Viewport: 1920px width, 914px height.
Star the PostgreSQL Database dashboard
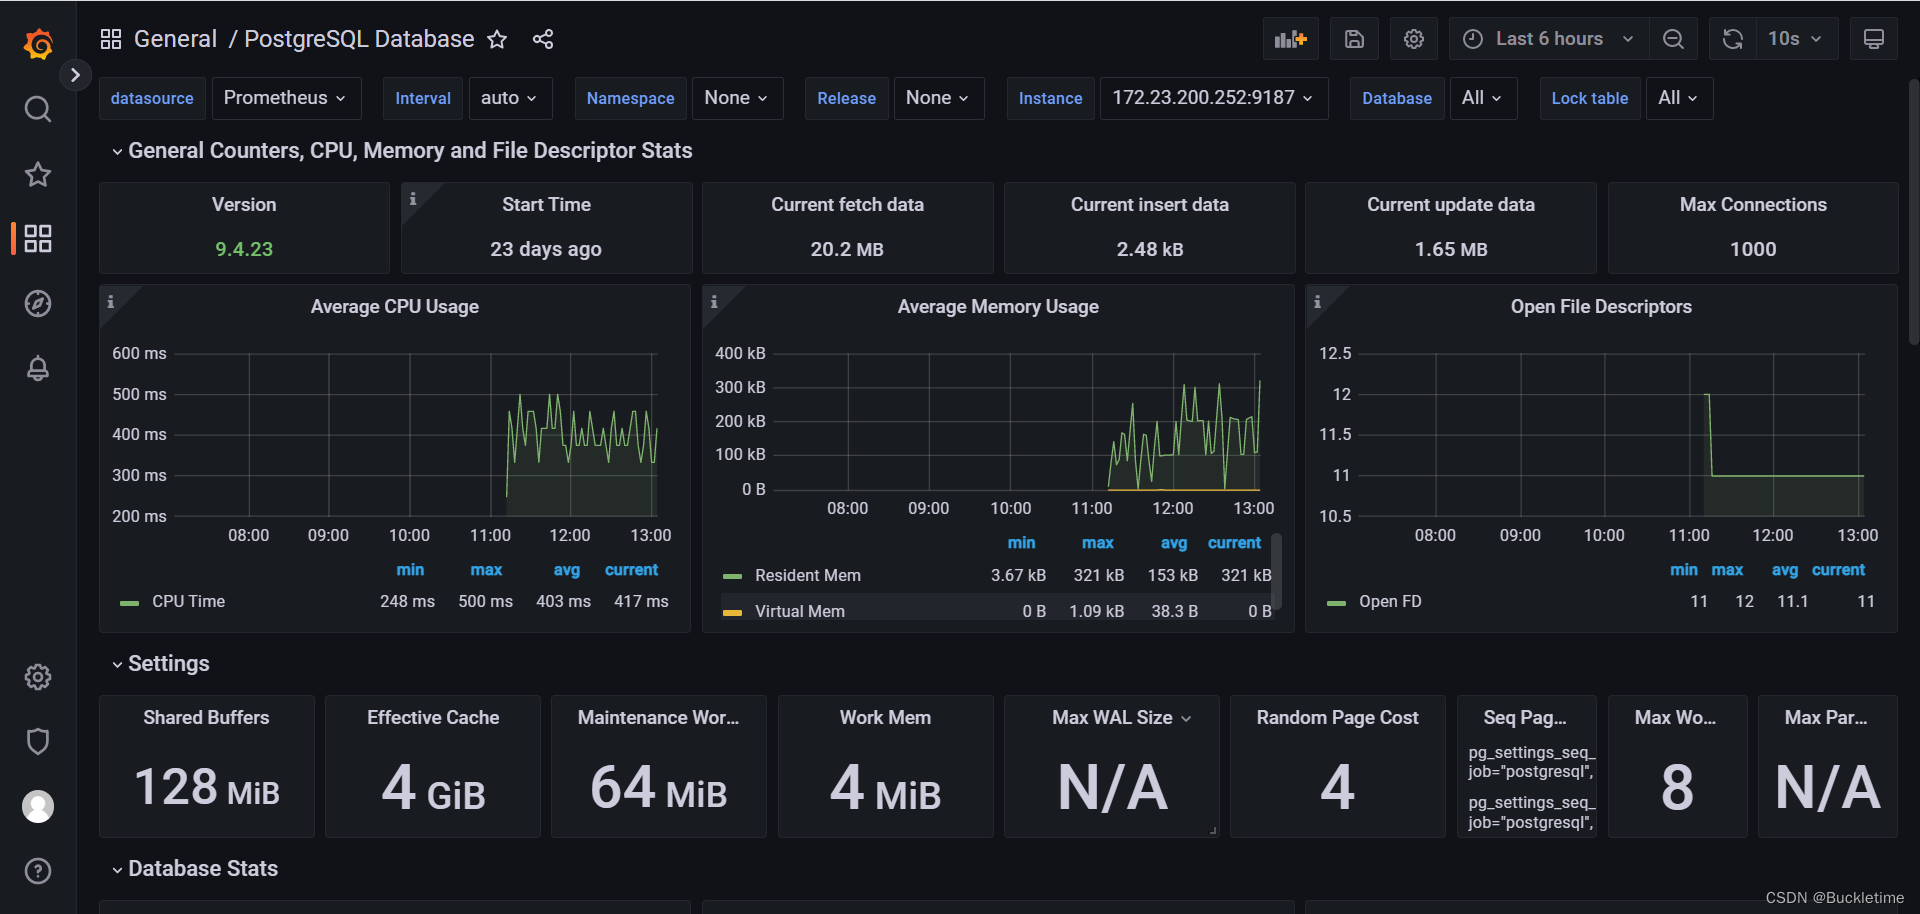coord(497,39)
